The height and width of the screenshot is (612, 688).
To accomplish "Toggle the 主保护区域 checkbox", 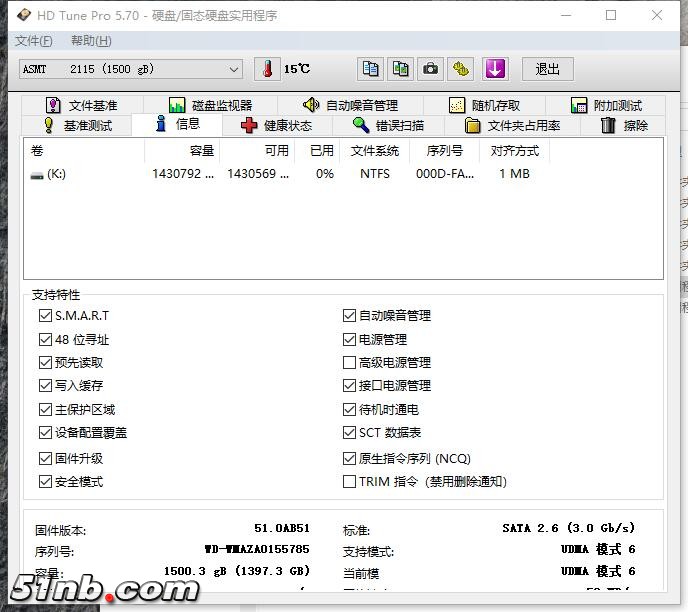I will [45, 410].
